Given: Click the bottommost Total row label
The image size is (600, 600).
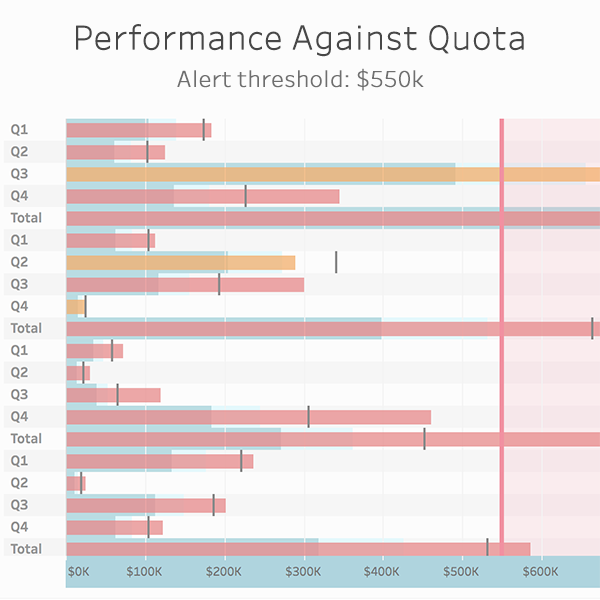Looking at the screenshot, I should click(x=25, y=548).
